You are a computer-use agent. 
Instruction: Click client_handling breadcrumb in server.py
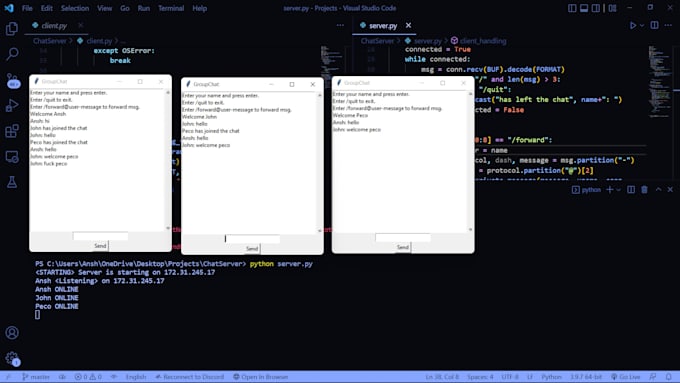(483, 41)
